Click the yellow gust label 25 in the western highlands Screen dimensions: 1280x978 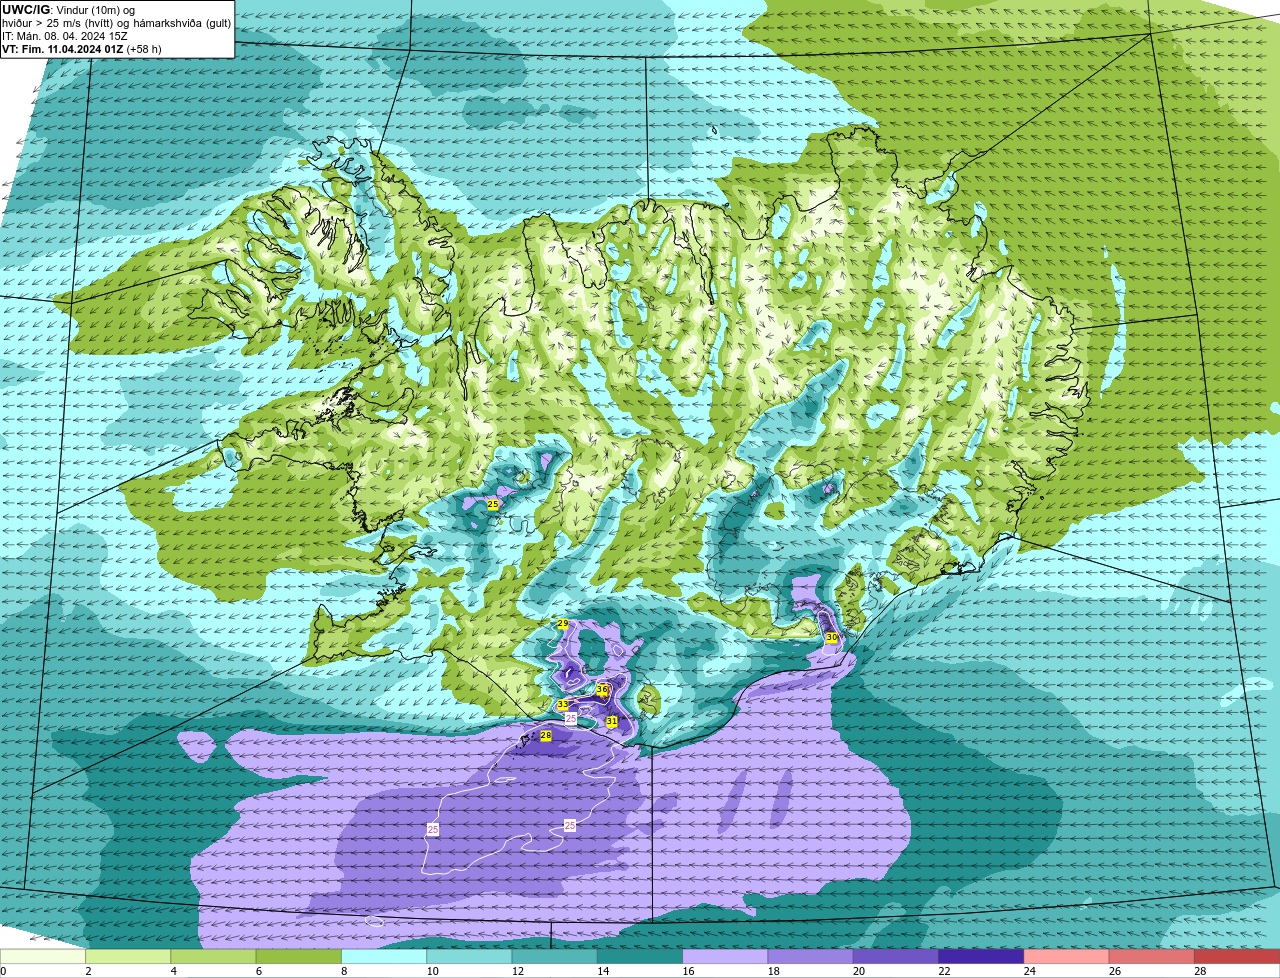click(493, 505)
